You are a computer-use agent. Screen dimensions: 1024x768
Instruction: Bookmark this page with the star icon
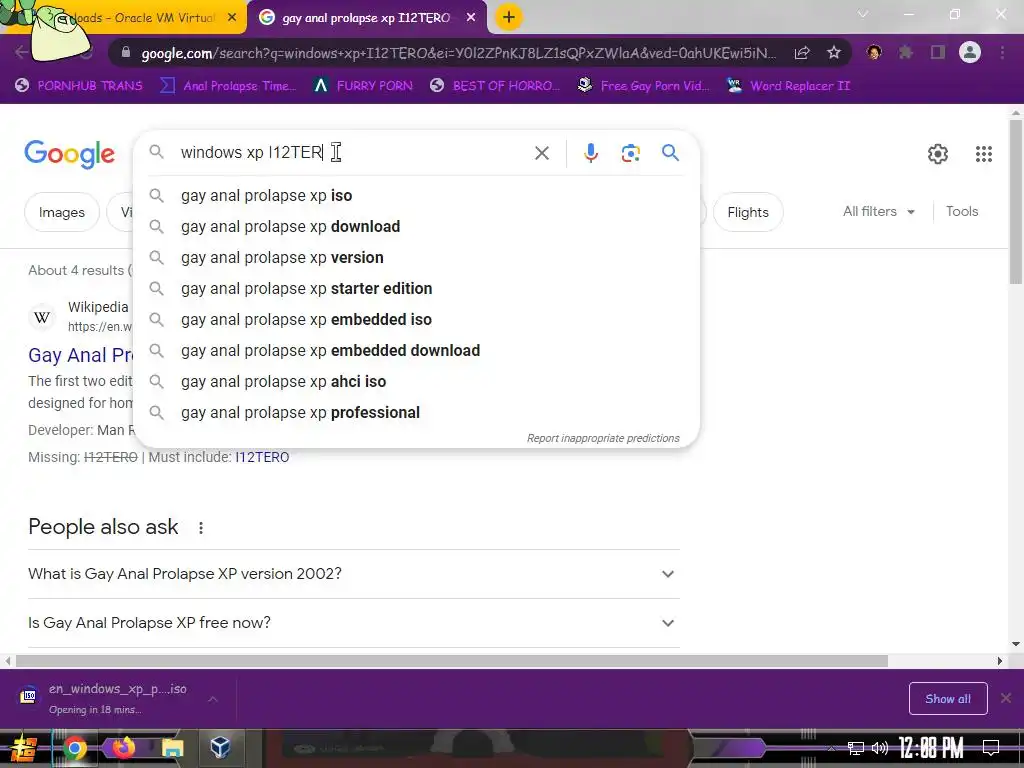click(833, 53)
